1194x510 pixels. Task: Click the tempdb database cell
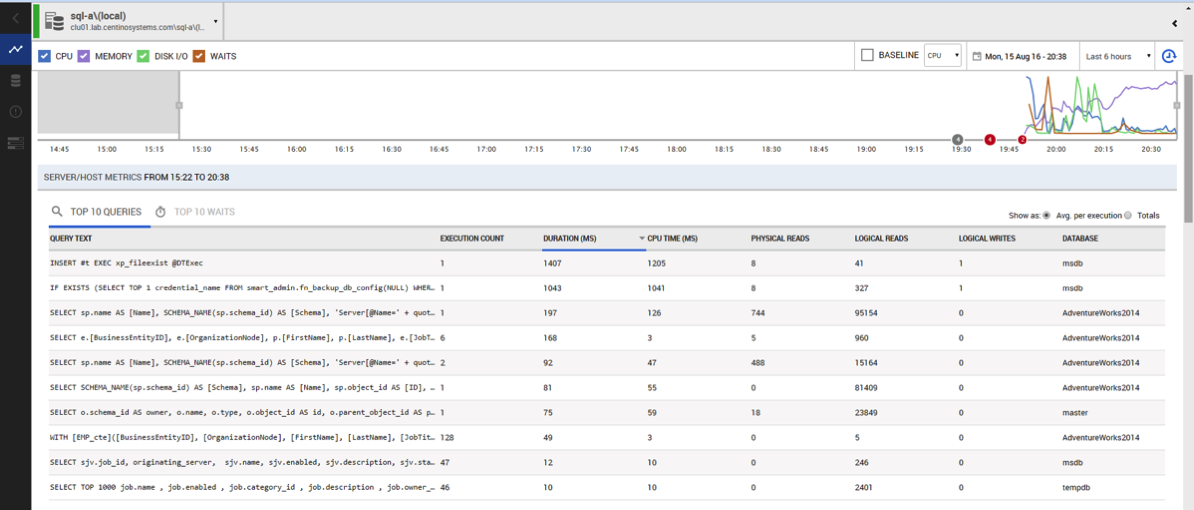[x=1077, y=487]
